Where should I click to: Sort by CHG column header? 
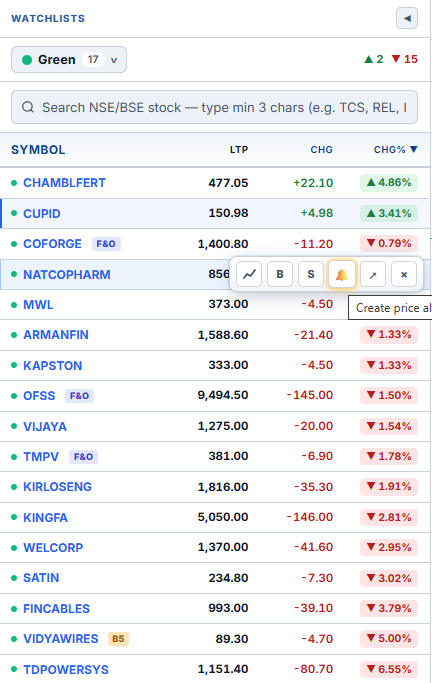coord(321,150)
